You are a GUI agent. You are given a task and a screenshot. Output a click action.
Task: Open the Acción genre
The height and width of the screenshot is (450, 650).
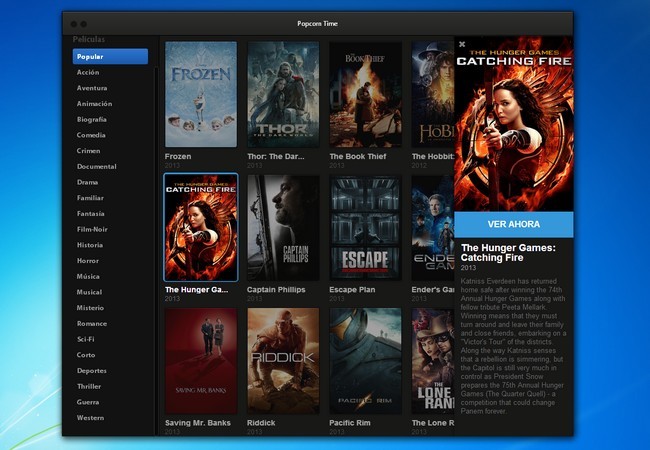[88, 72]
